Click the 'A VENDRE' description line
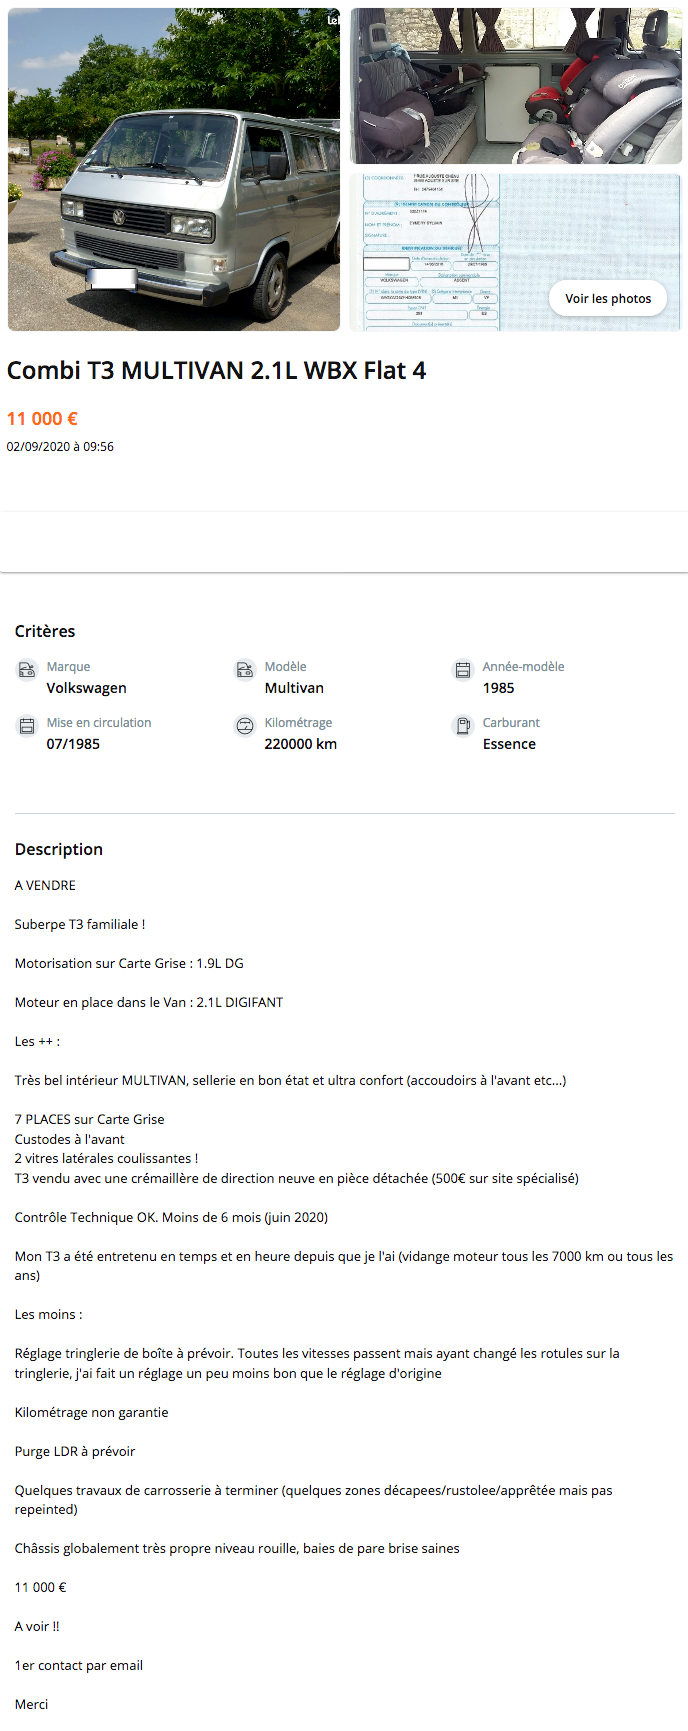 pos(45,885)
